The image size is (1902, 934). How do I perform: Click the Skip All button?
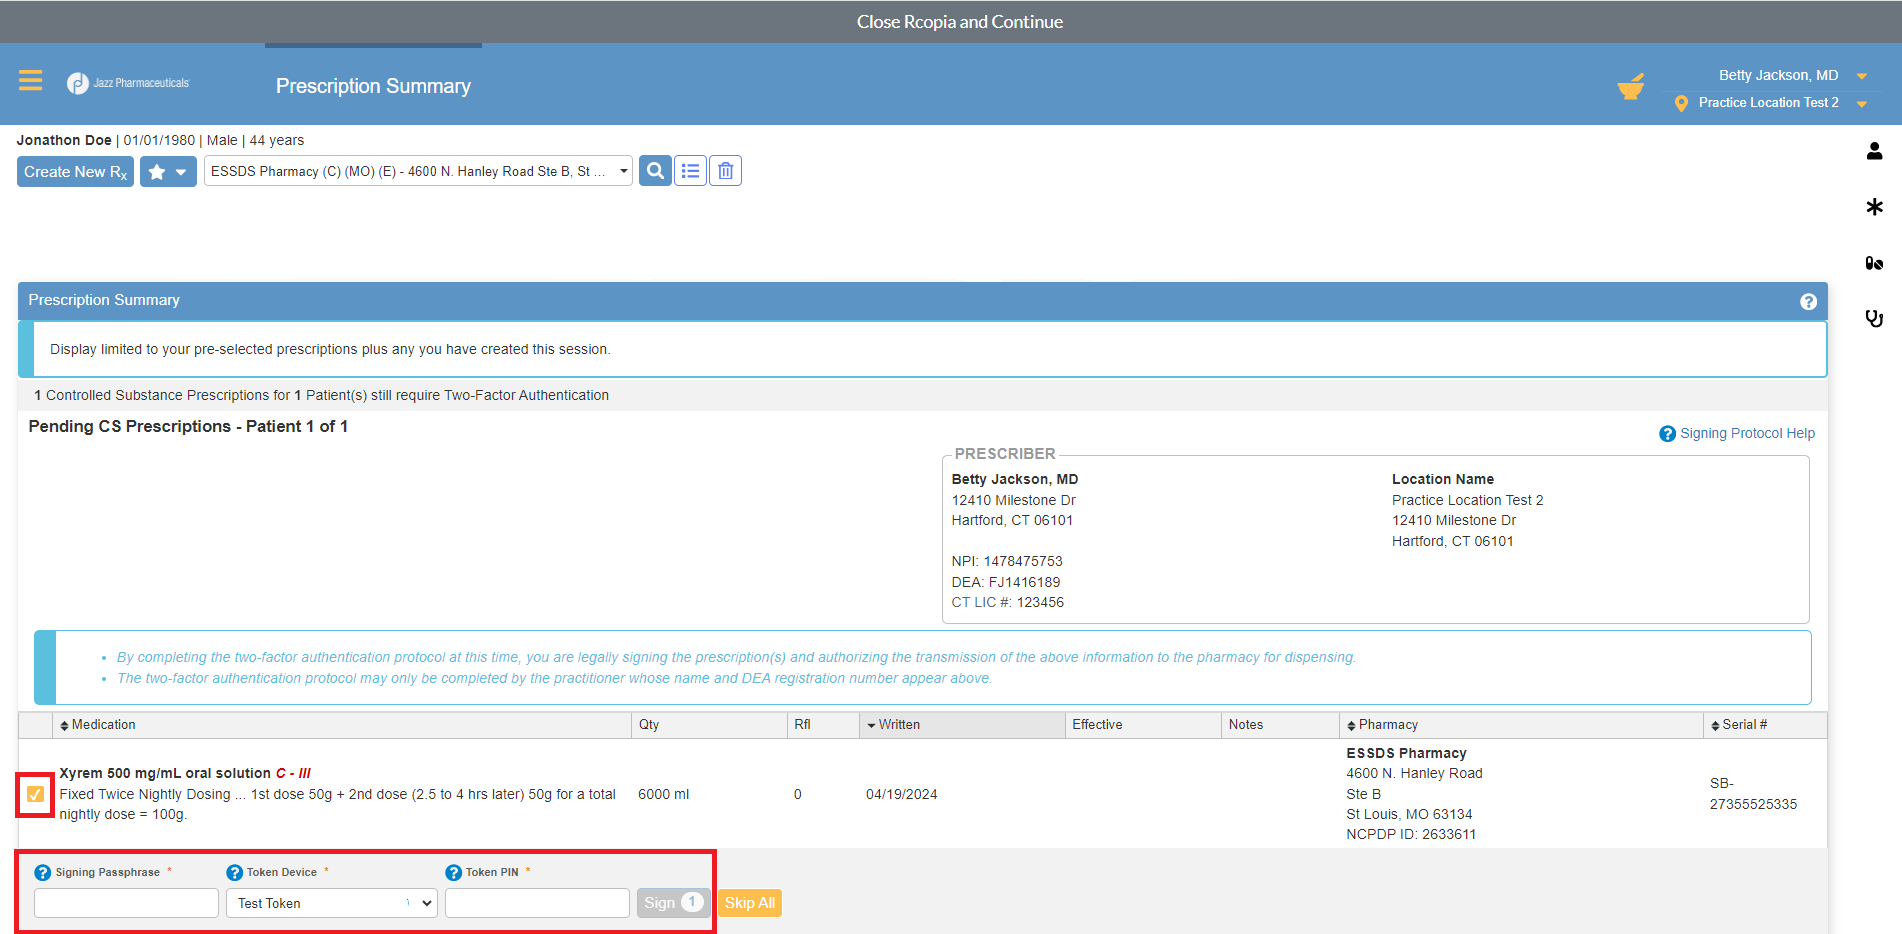pyautogui.click(x=750, y=903)
